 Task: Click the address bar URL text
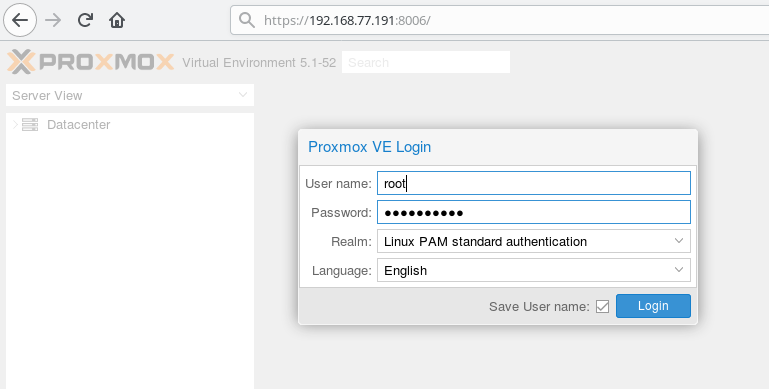pos(347,21)
